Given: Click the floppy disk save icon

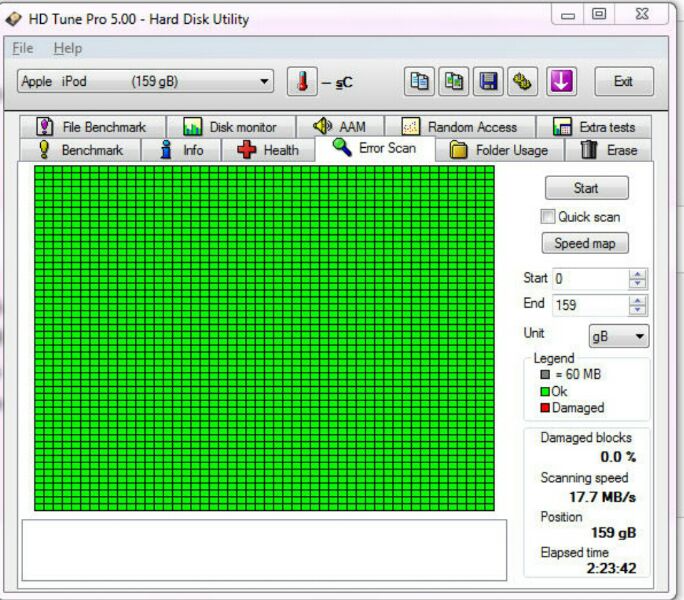Looking at the screenshot, I should tap(487, 82).
